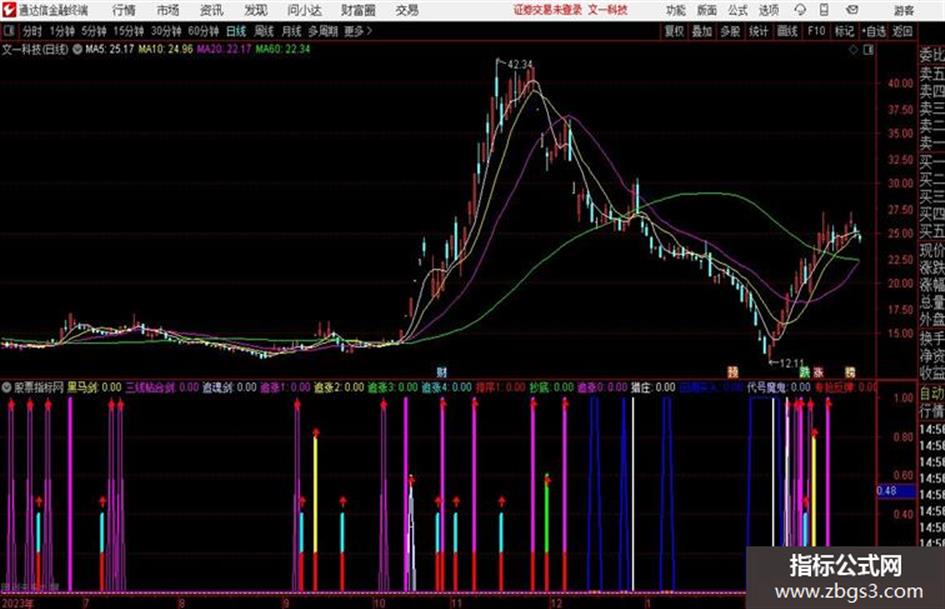Open the 版面 menu

point(706,10)
